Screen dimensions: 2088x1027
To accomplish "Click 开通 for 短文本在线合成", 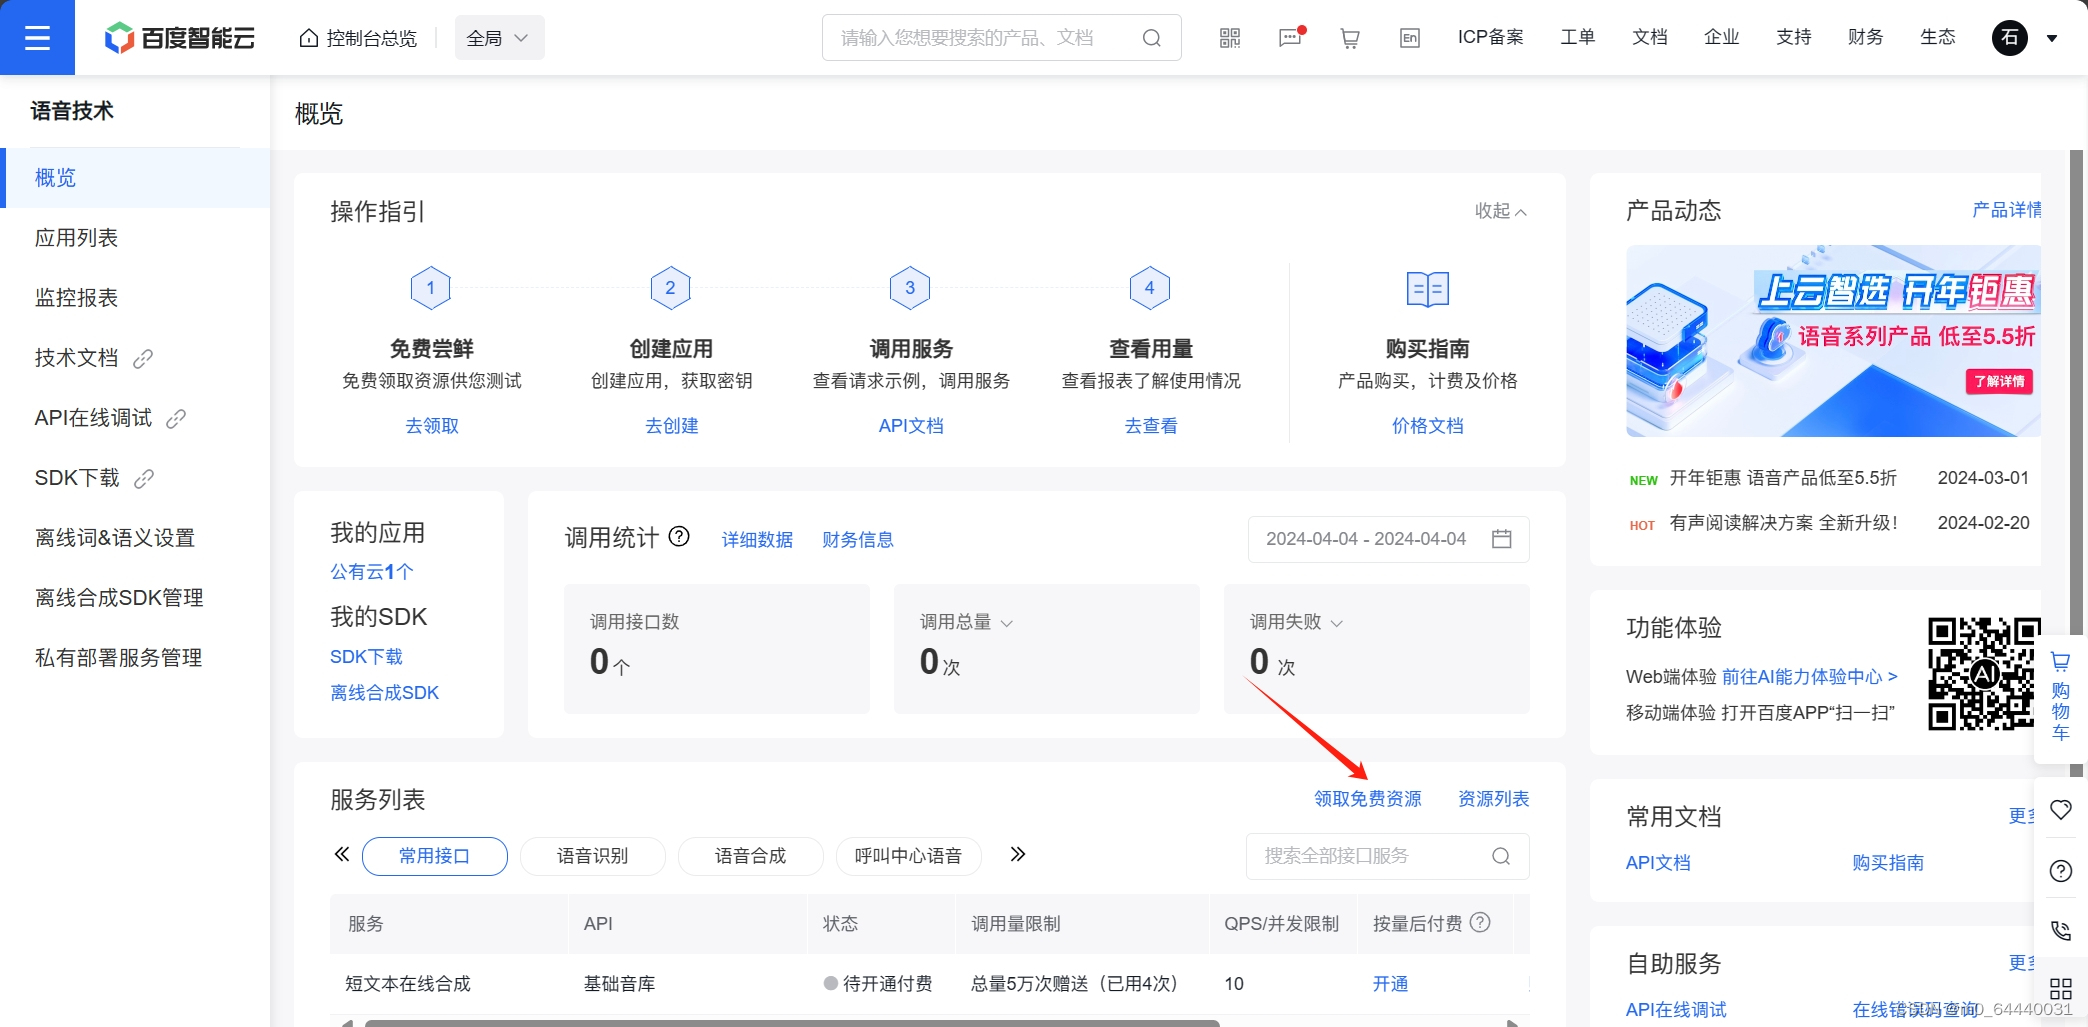I will coord(1390,984).
